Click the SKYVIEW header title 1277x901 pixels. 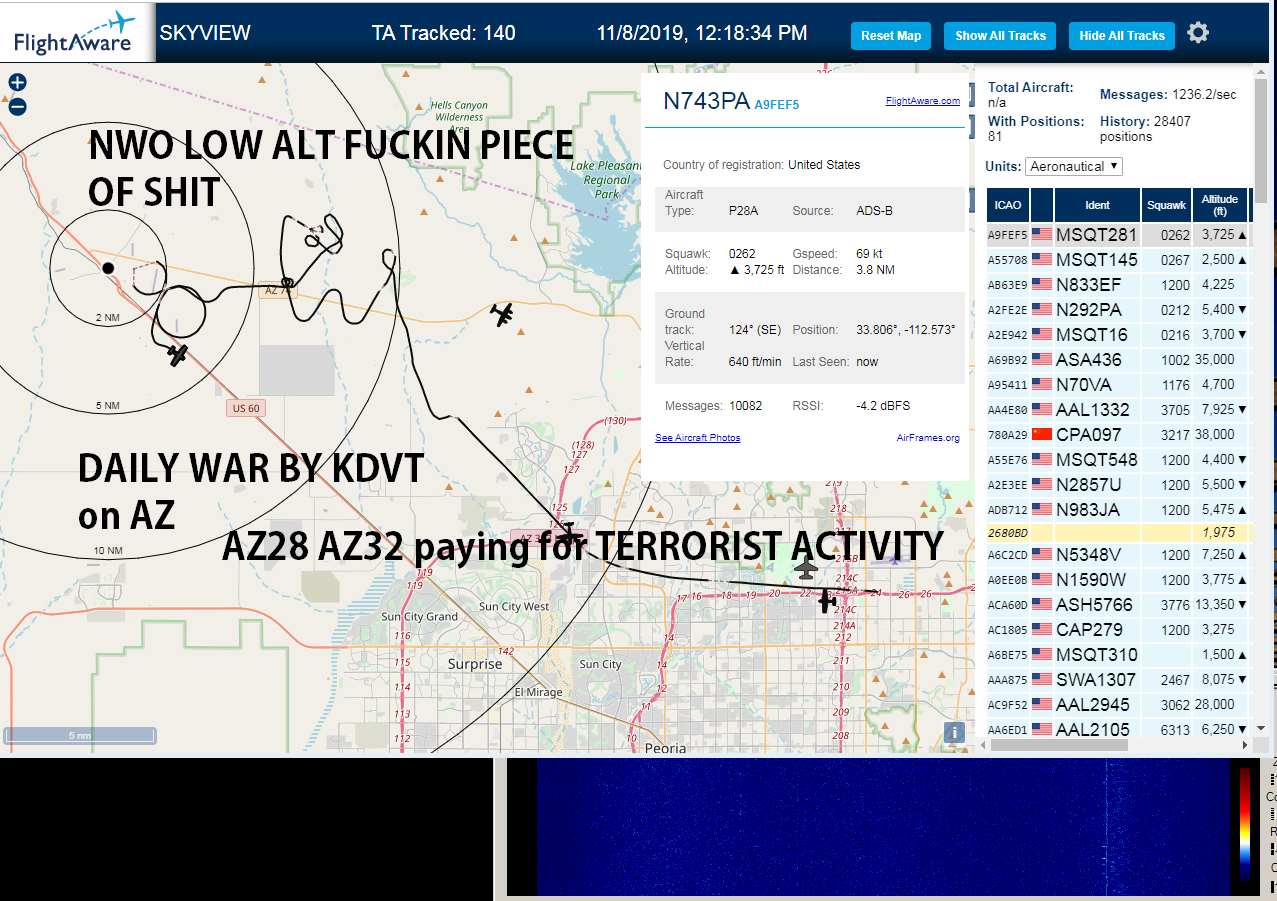pos(205,33)
